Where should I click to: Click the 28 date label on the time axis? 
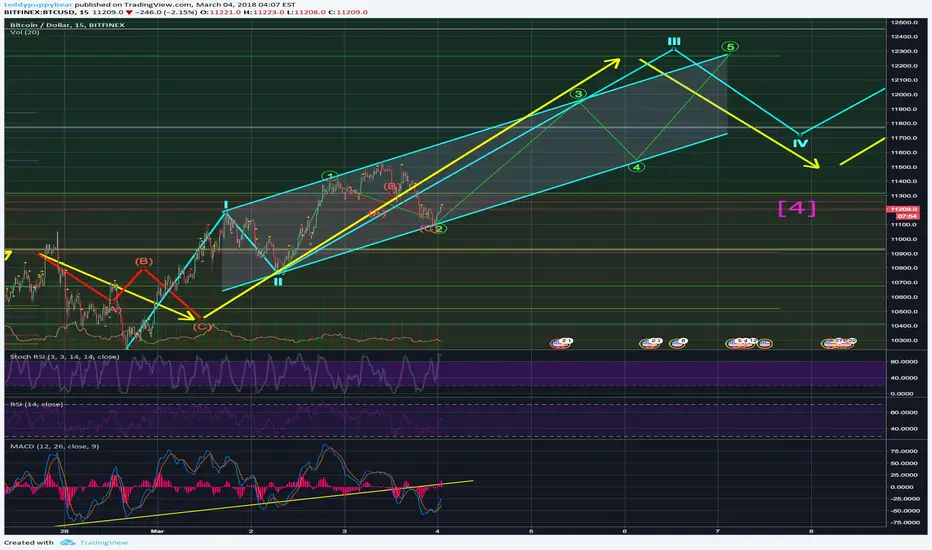64,531
